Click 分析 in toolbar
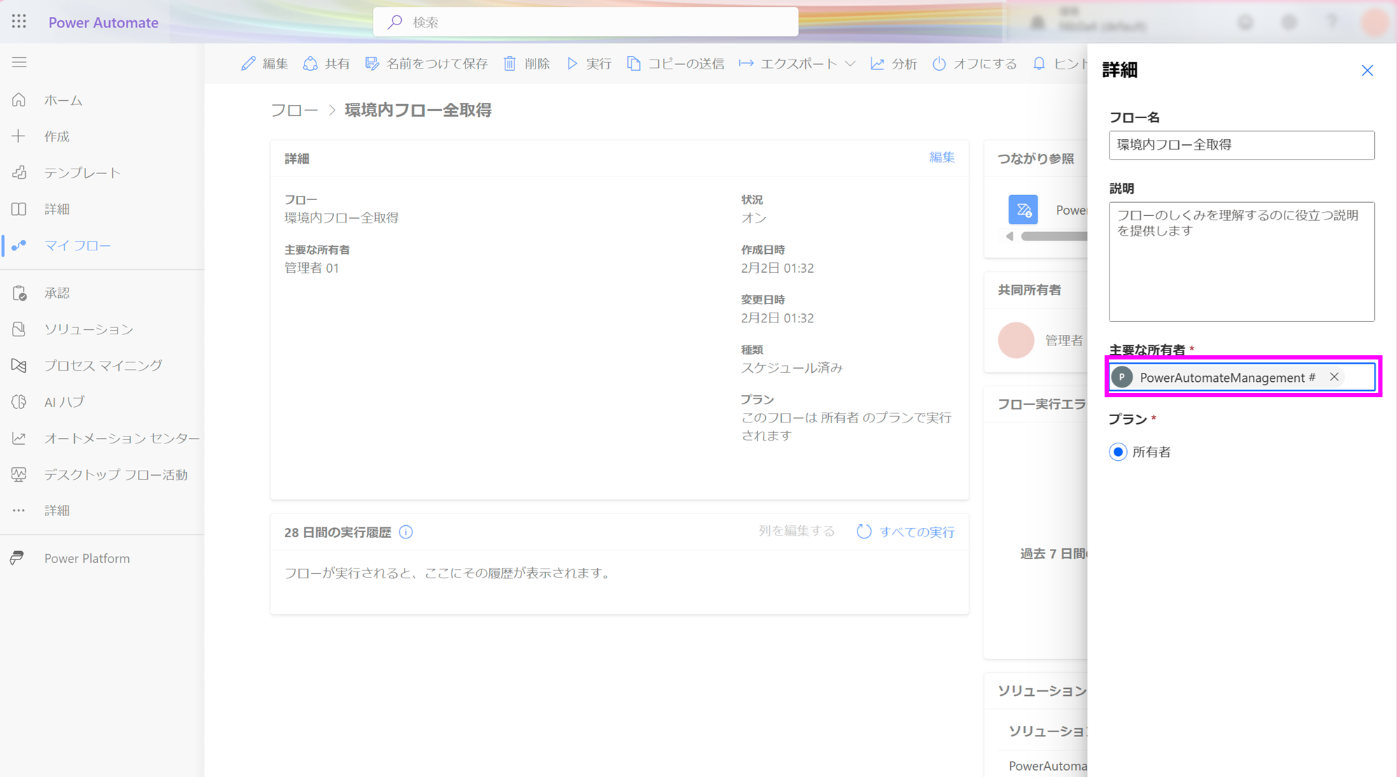 (x=893, y=63)
